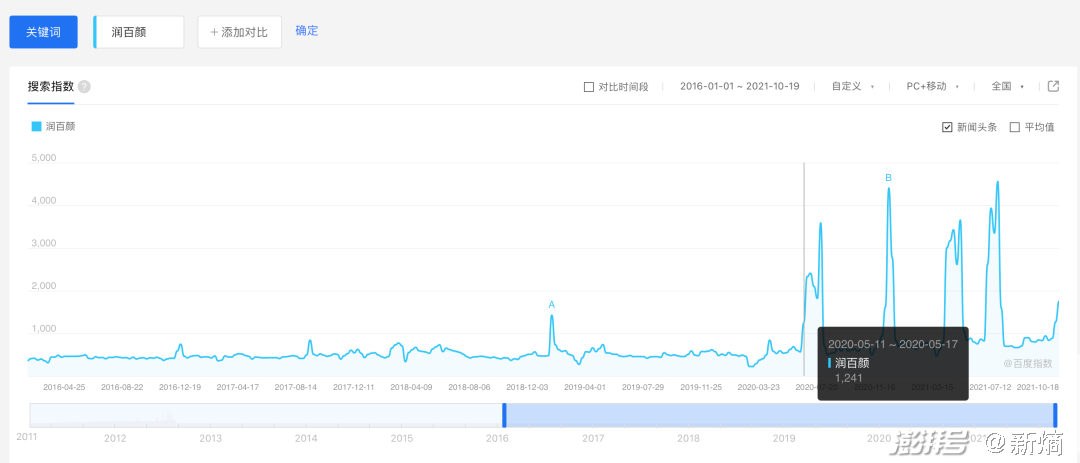Click the 确定 link

click(x=307, y=31)
